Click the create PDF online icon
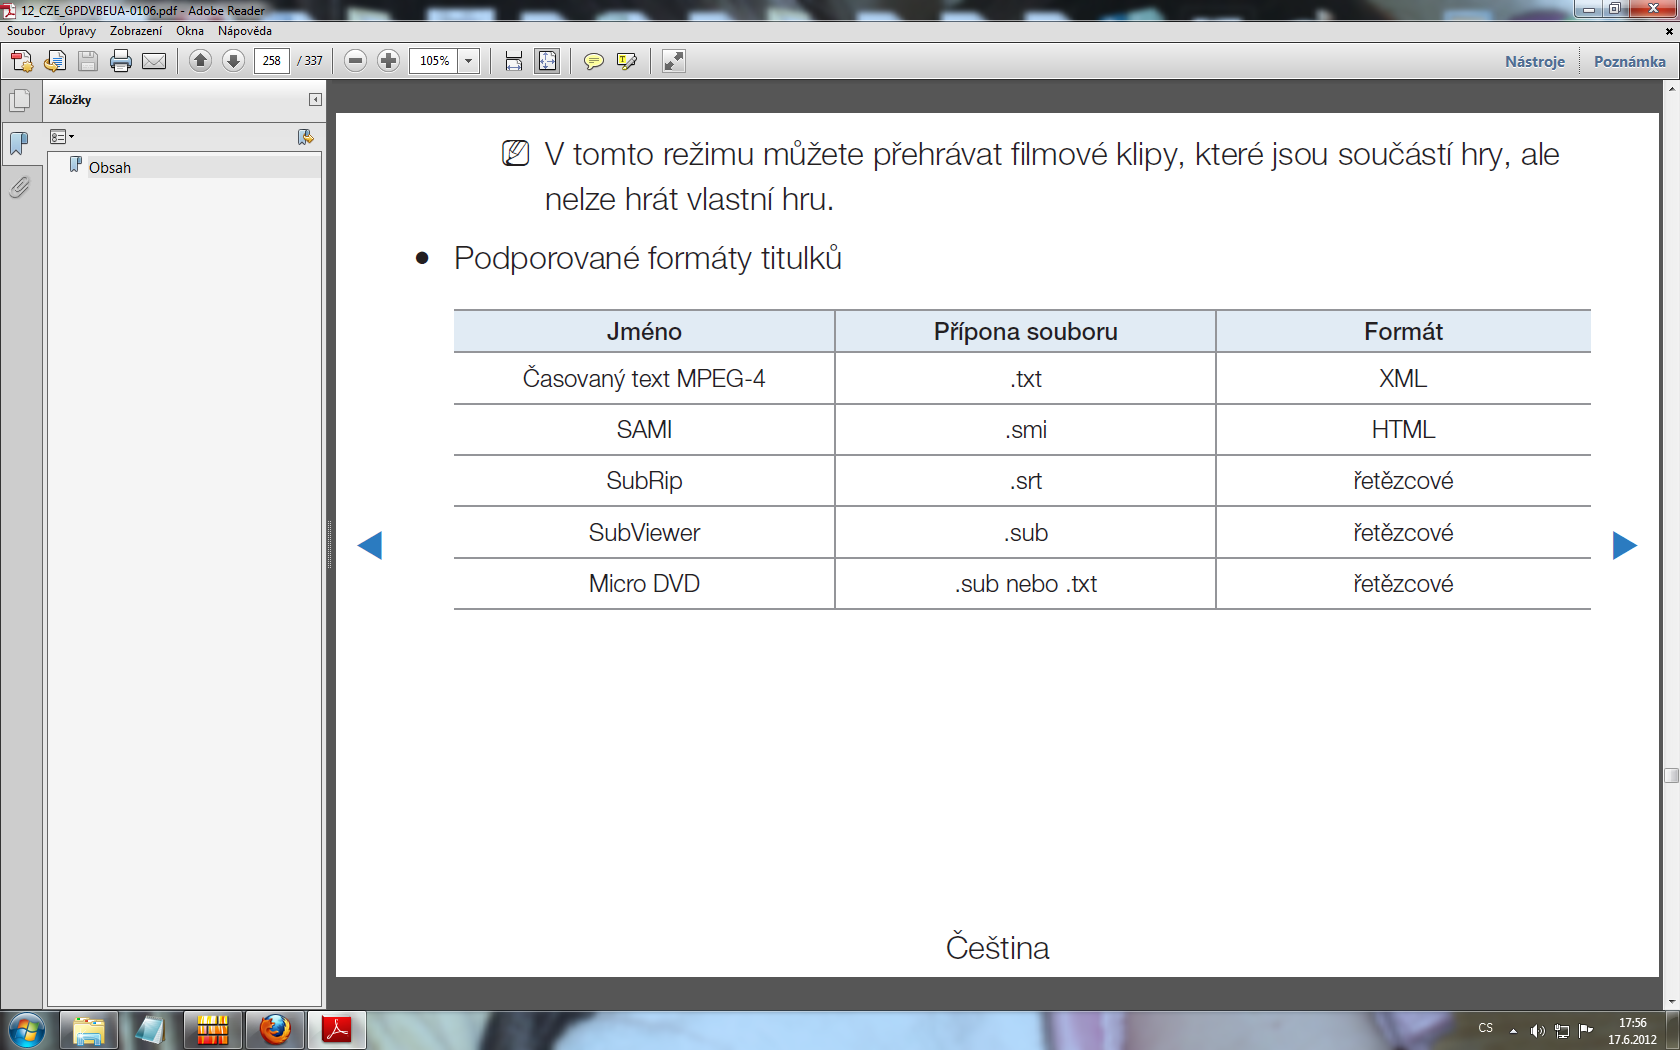Viewport: 1680px width, 1050px height. pyautogui.click(x=21, y=61)
